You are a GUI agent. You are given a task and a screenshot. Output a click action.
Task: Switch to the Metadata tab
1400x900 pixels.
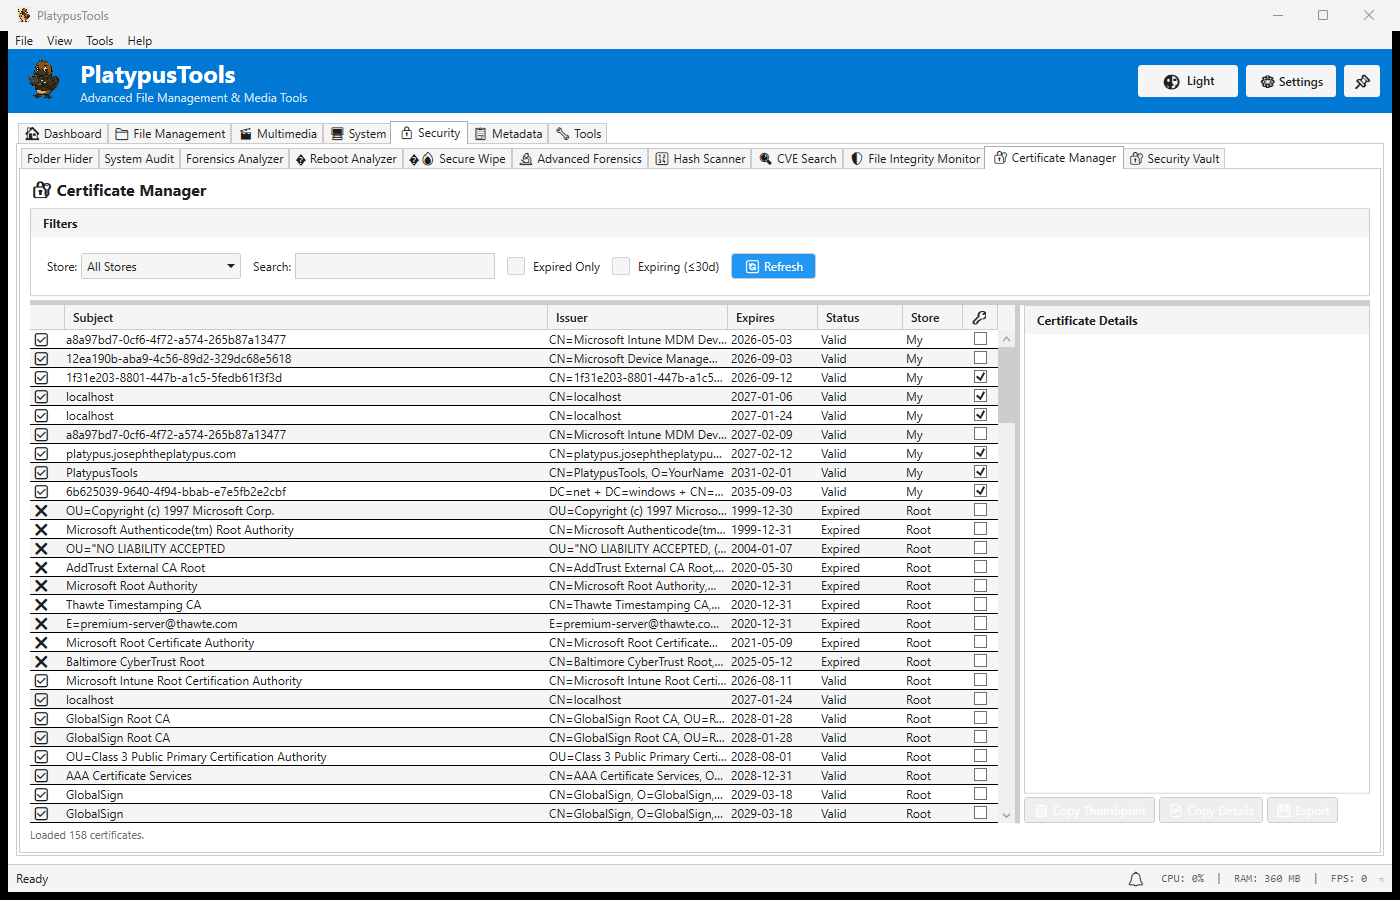pyautogui.click(x=508, y=132)
